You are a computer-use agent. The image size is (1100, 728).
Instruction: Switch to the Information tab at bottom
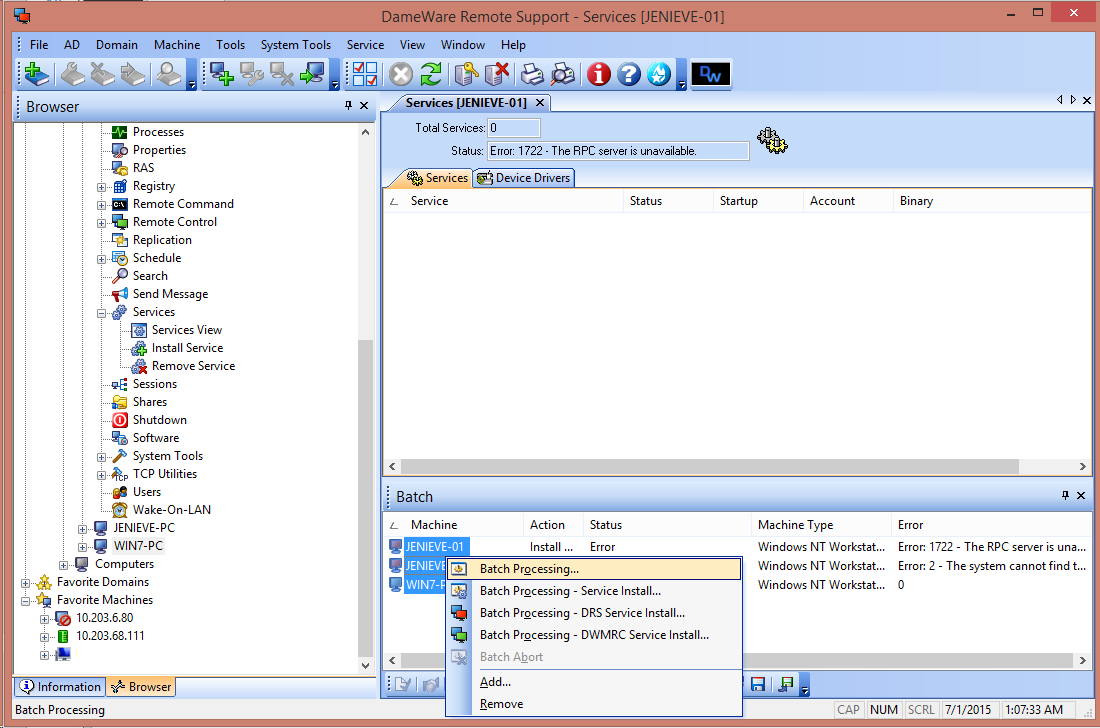tap(59, 687)
